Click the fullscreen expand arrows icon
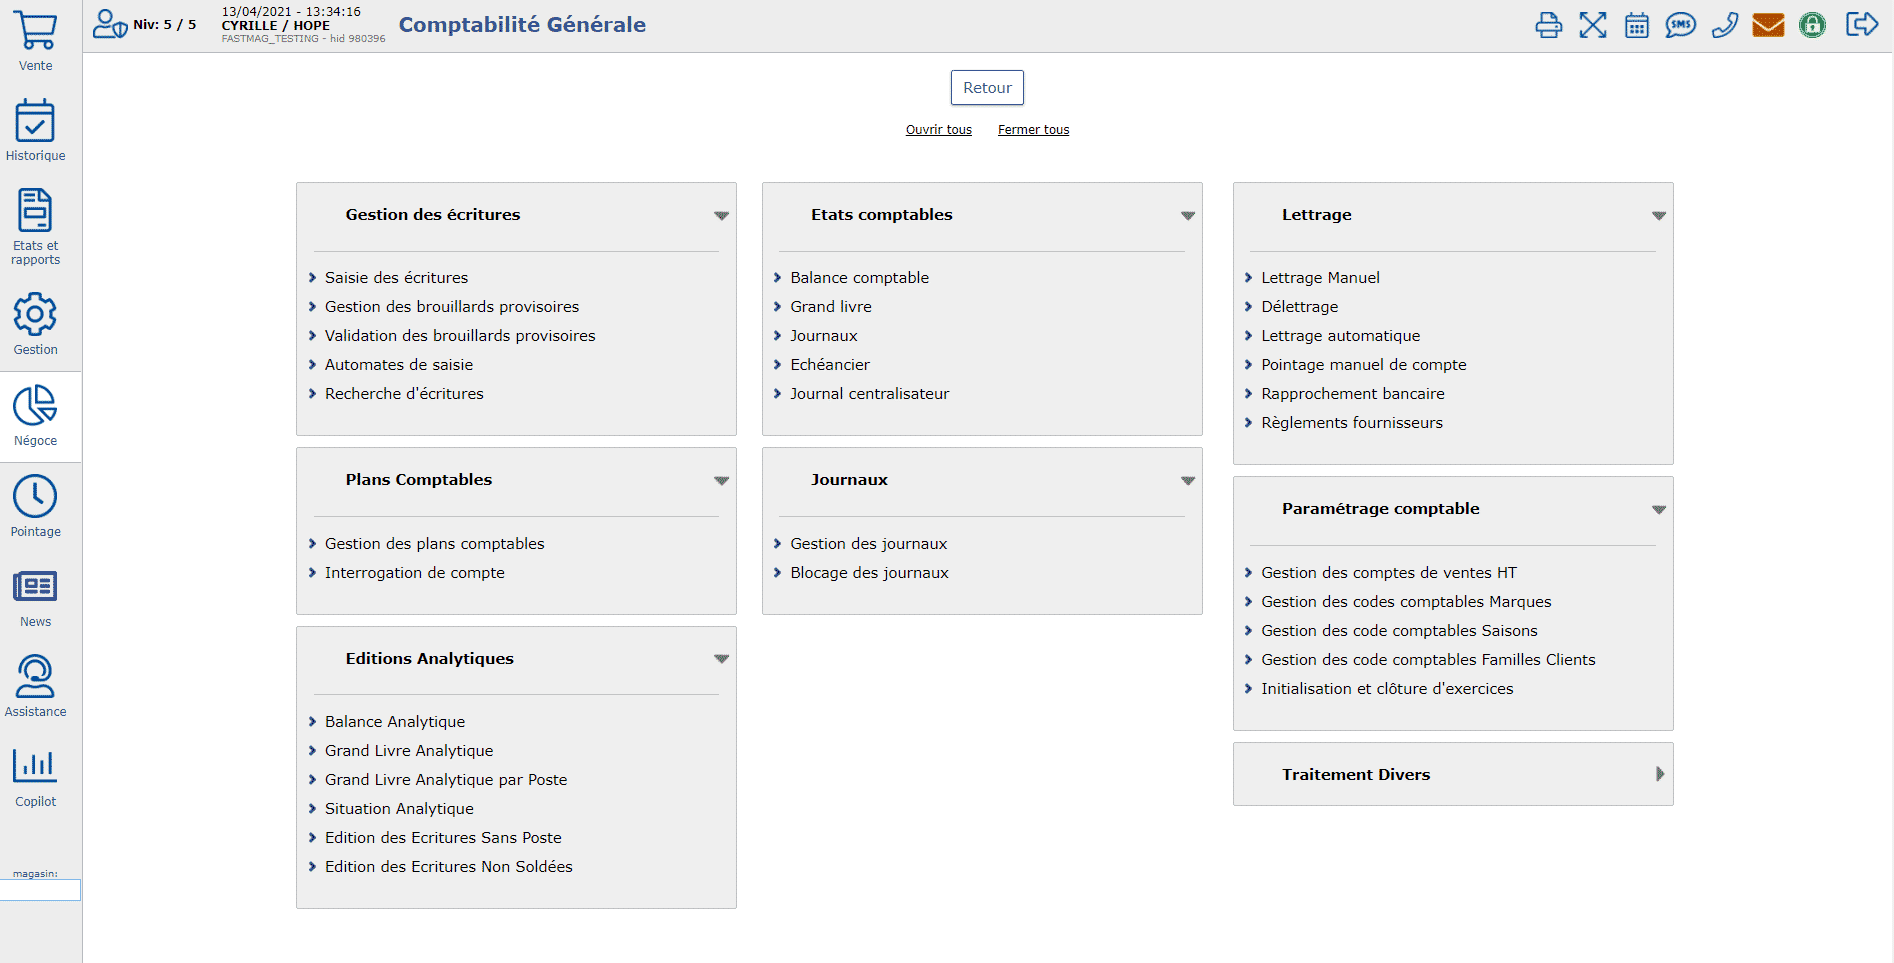 pyautogui.click(x=1592, y=25)
